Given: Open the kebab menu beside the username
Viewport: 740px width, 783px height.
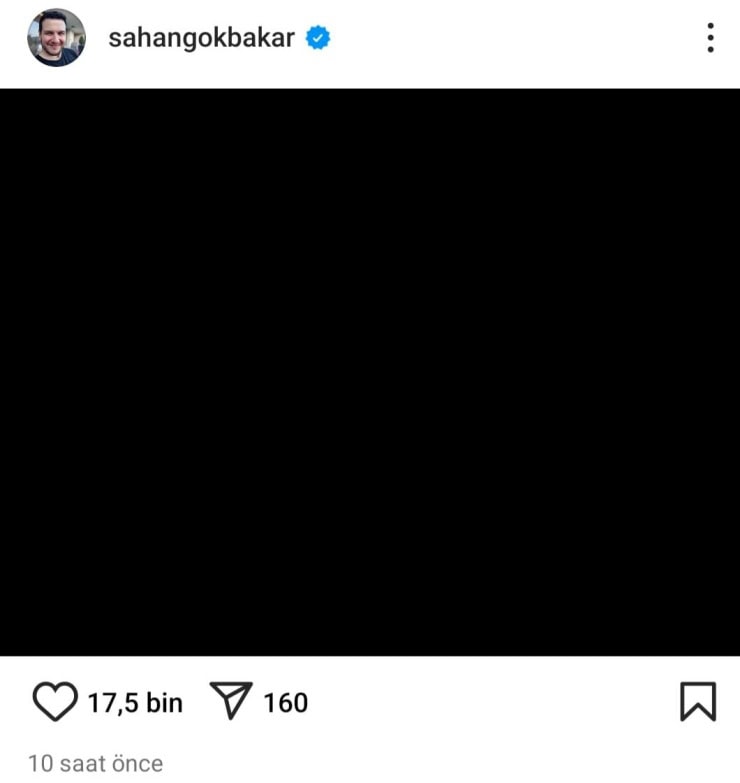Looking at the screenshot, I should coord(710,37).
